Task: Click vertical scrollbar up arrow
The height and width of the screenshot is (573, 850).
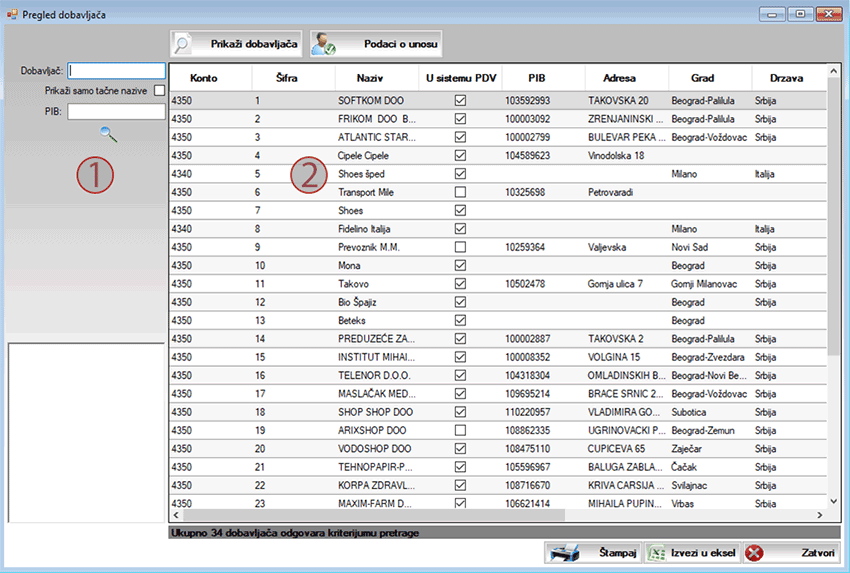Action: click(x=834, y=71)
